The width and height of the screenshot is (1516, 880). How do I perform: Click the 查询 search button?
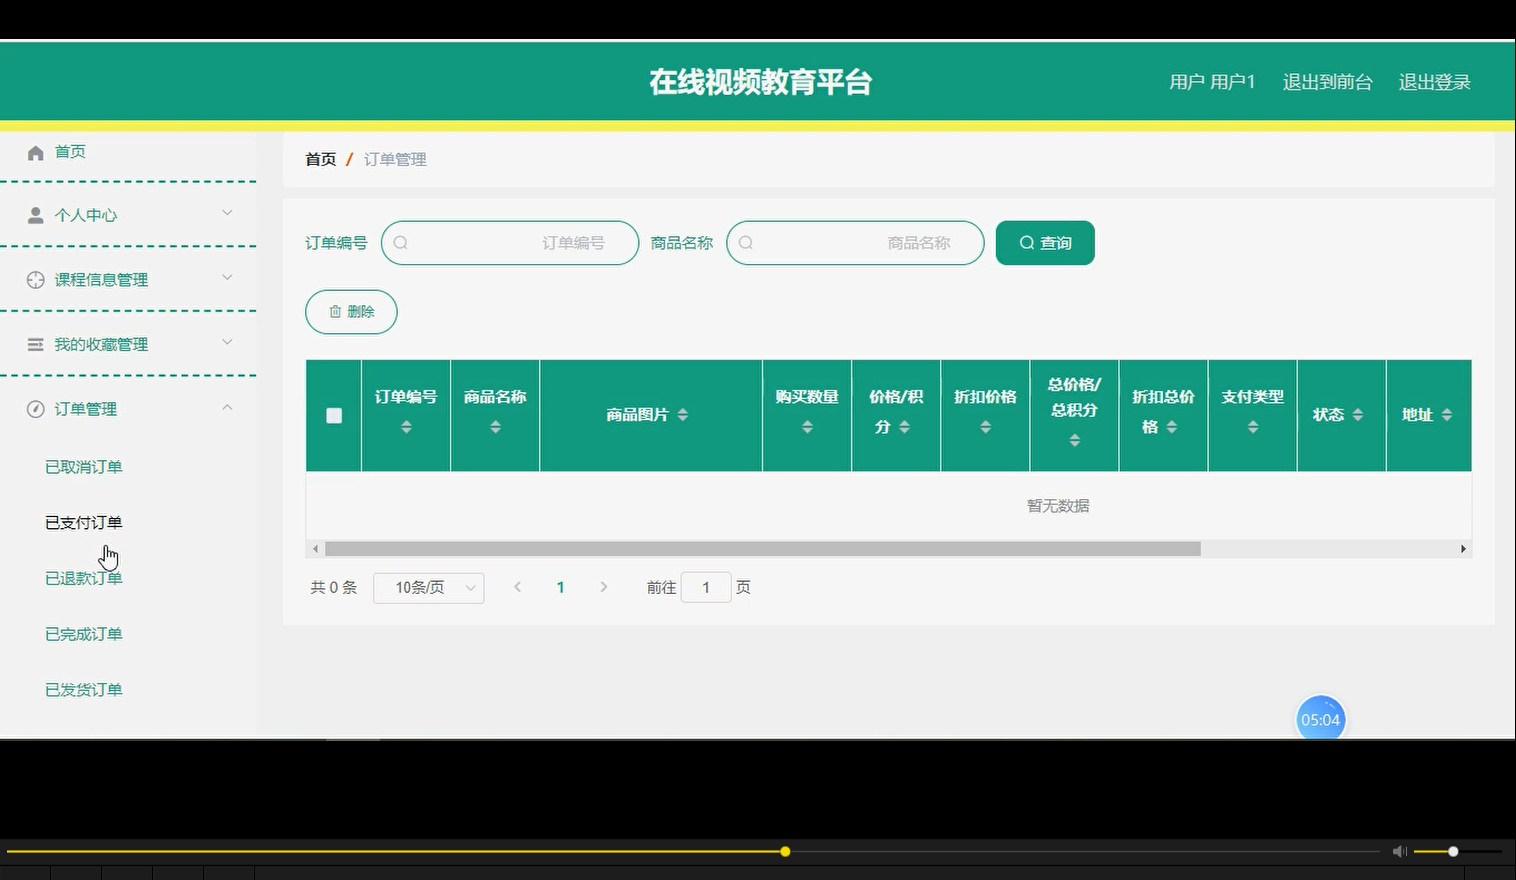click(1044, 242)
